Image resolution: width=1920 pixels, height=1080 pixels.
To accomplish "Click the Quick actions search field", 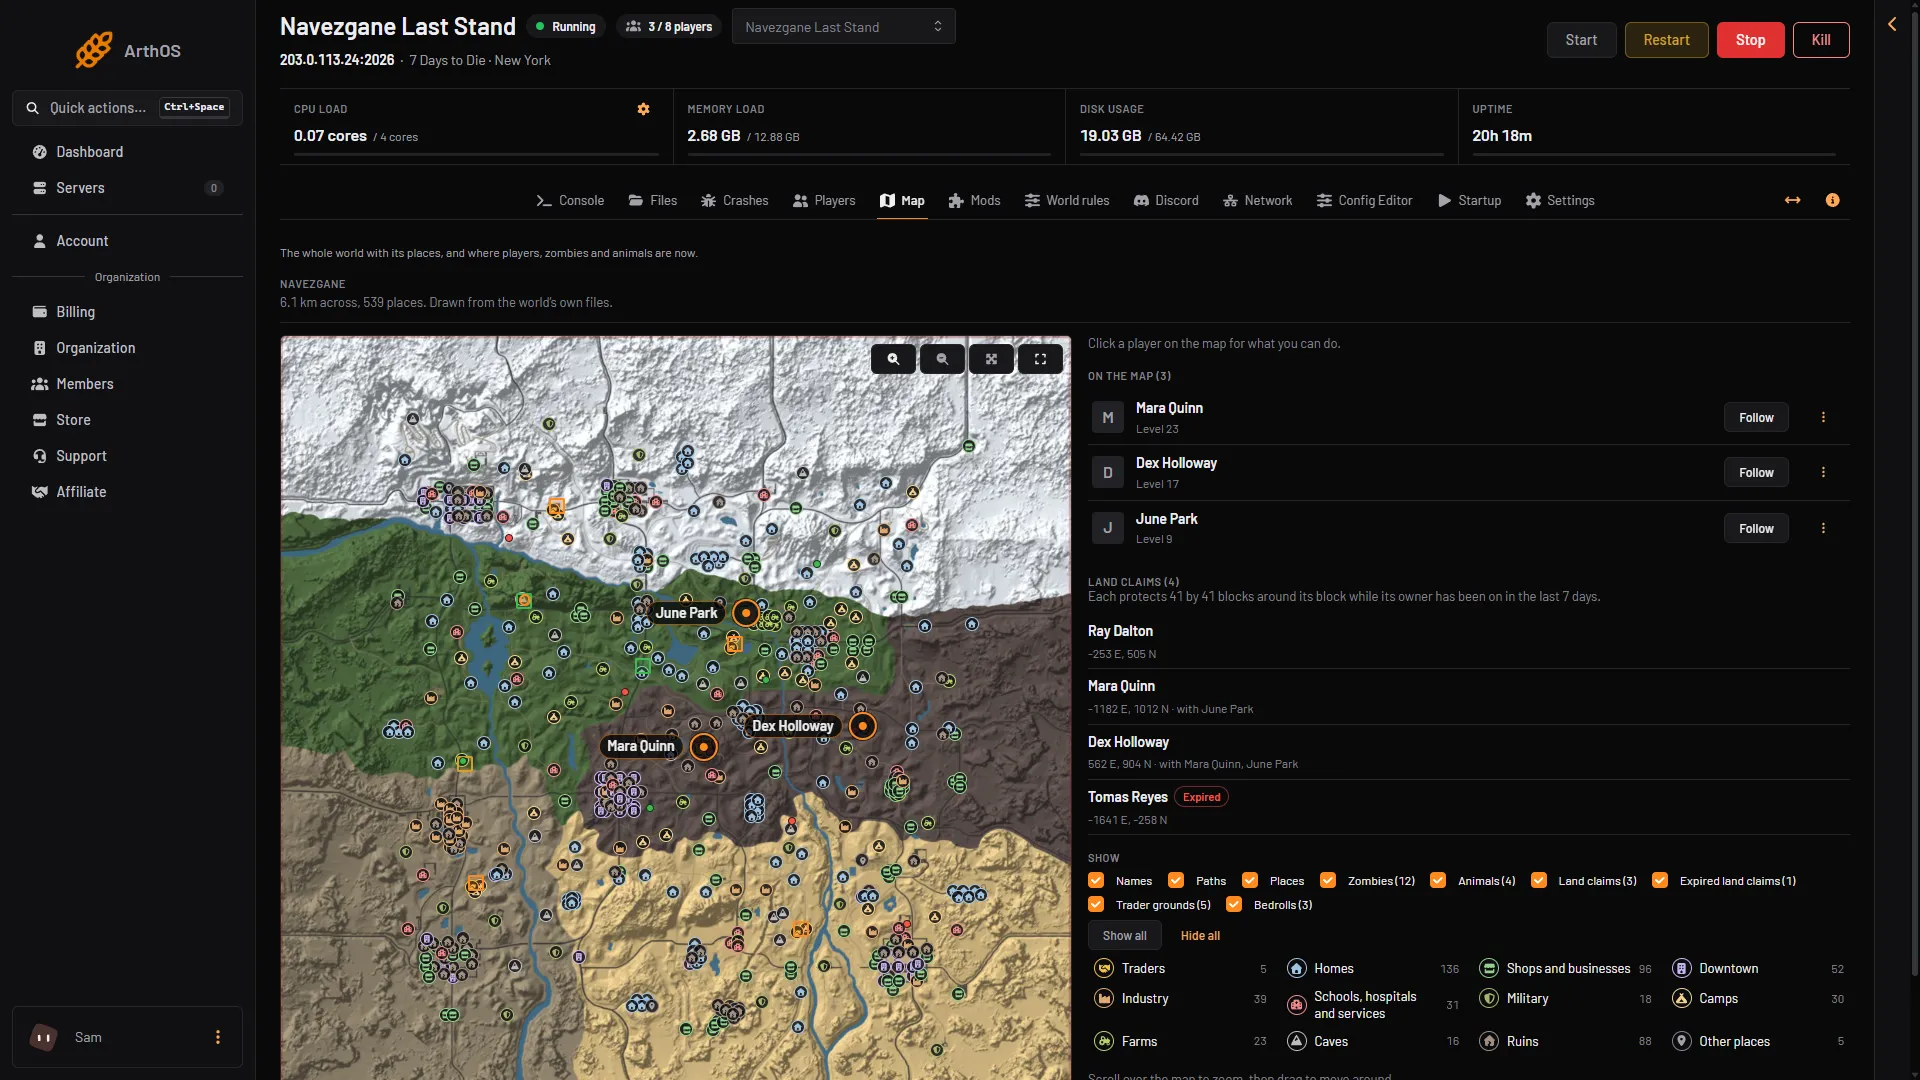I will coord(127,108).
